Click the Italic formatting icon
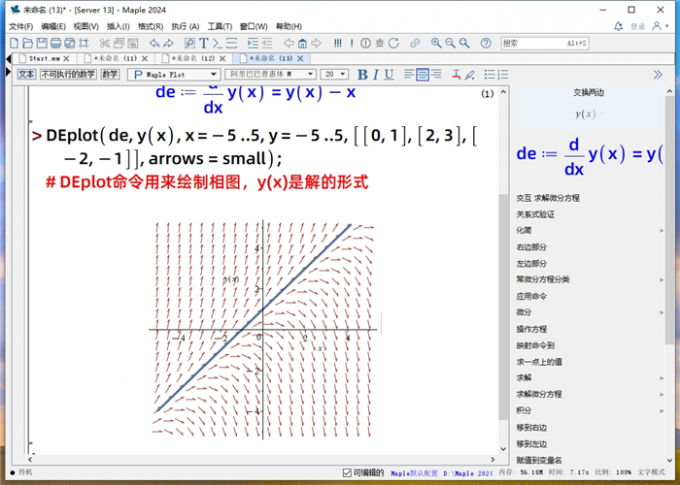Screen dimensions: 680x485 (376, 75)
